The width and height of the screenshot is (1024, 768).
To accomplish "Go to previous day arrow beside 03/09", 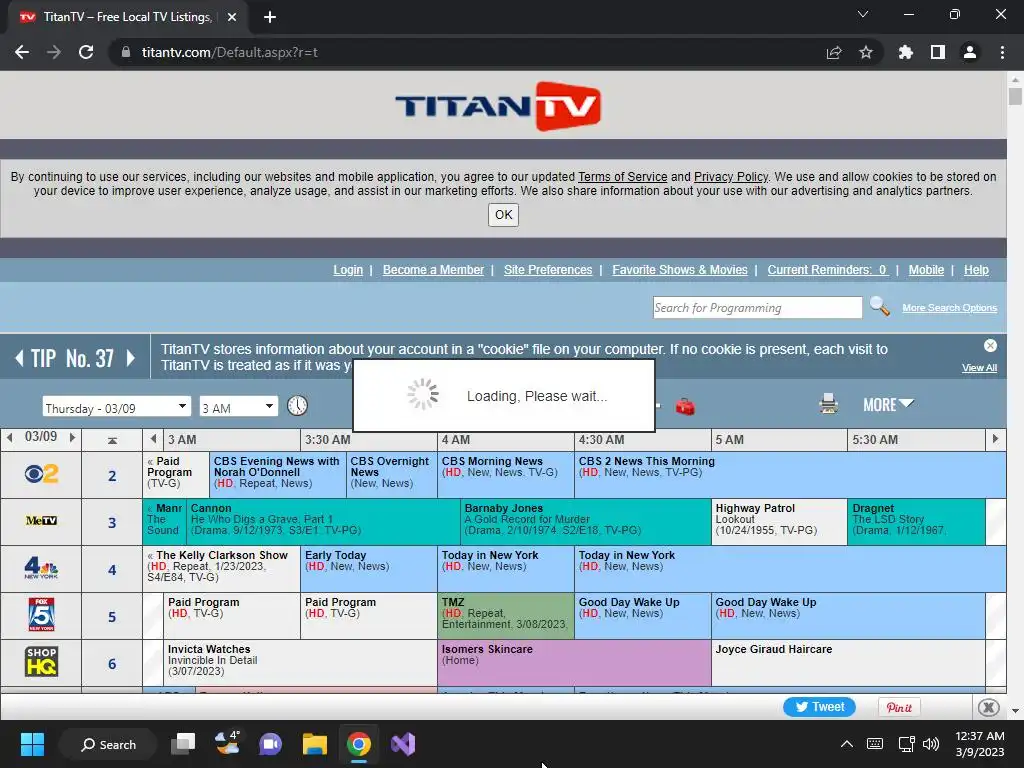I will coord(9,438).
